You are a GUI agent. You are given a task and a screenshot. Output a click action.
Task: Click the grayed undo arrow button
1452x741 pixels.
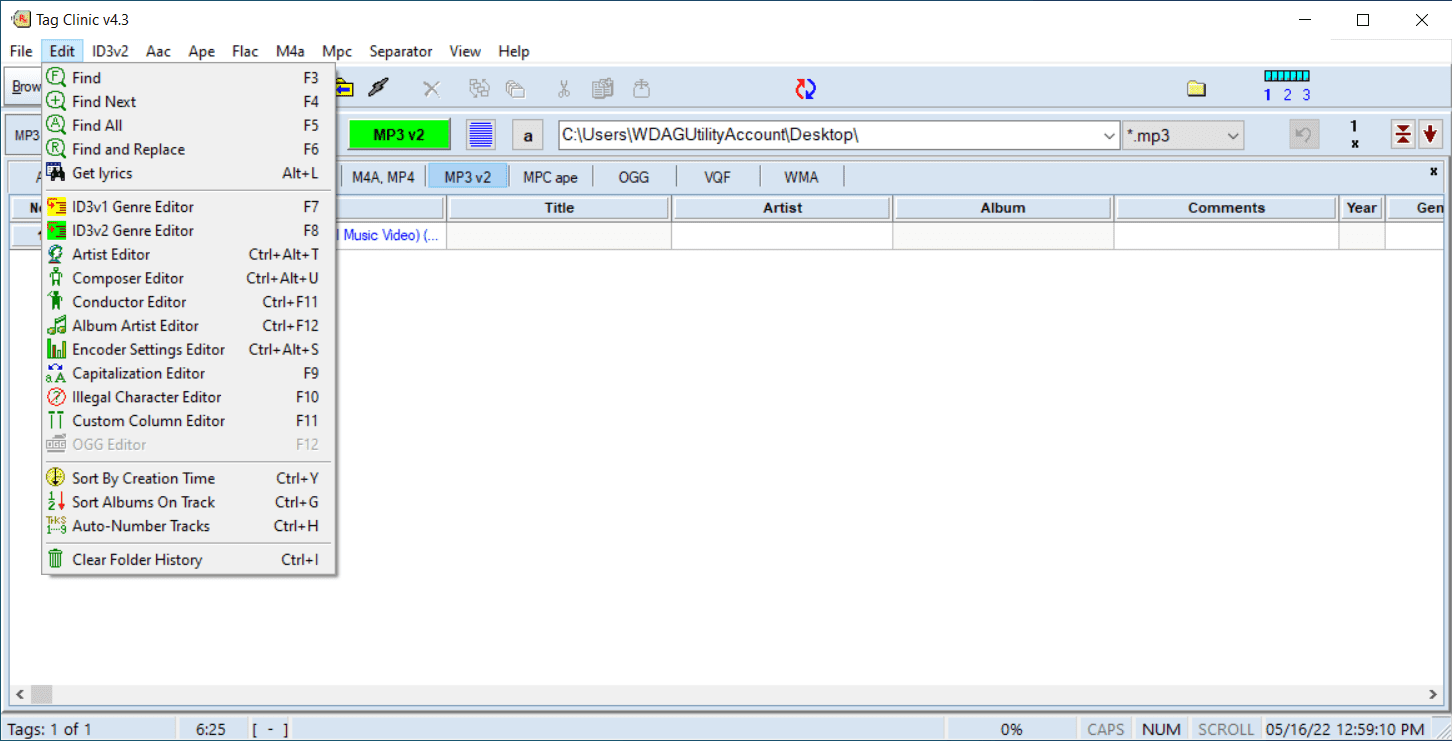tap(1304, 135)
